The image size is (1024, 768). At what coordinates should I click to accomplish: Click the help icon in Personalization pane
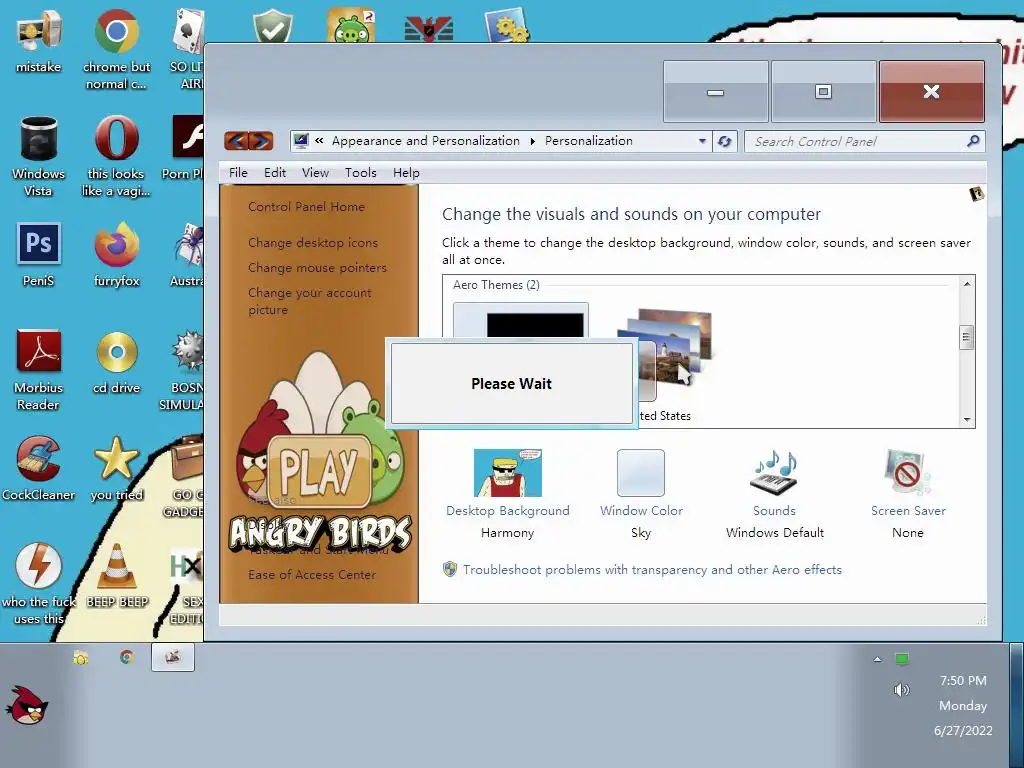pyautogui.click(x=977, y=194)
